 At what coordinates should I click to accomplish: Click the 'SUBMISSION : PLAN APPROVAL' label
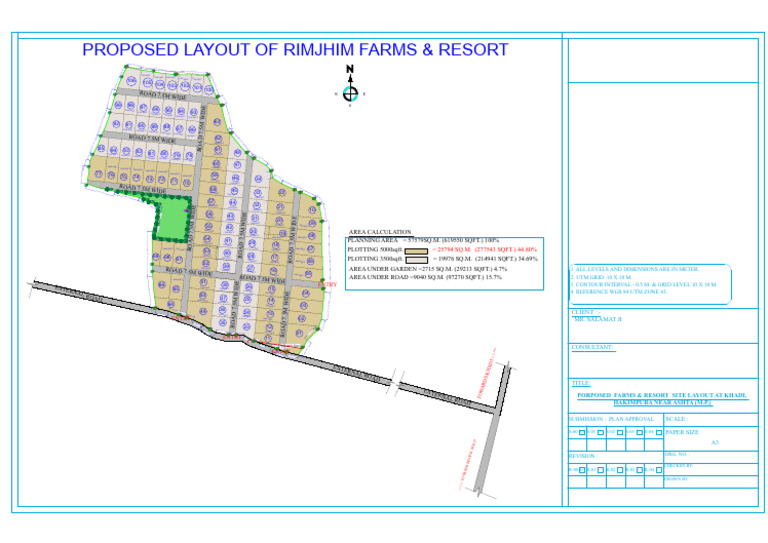[x=611, y=420]
